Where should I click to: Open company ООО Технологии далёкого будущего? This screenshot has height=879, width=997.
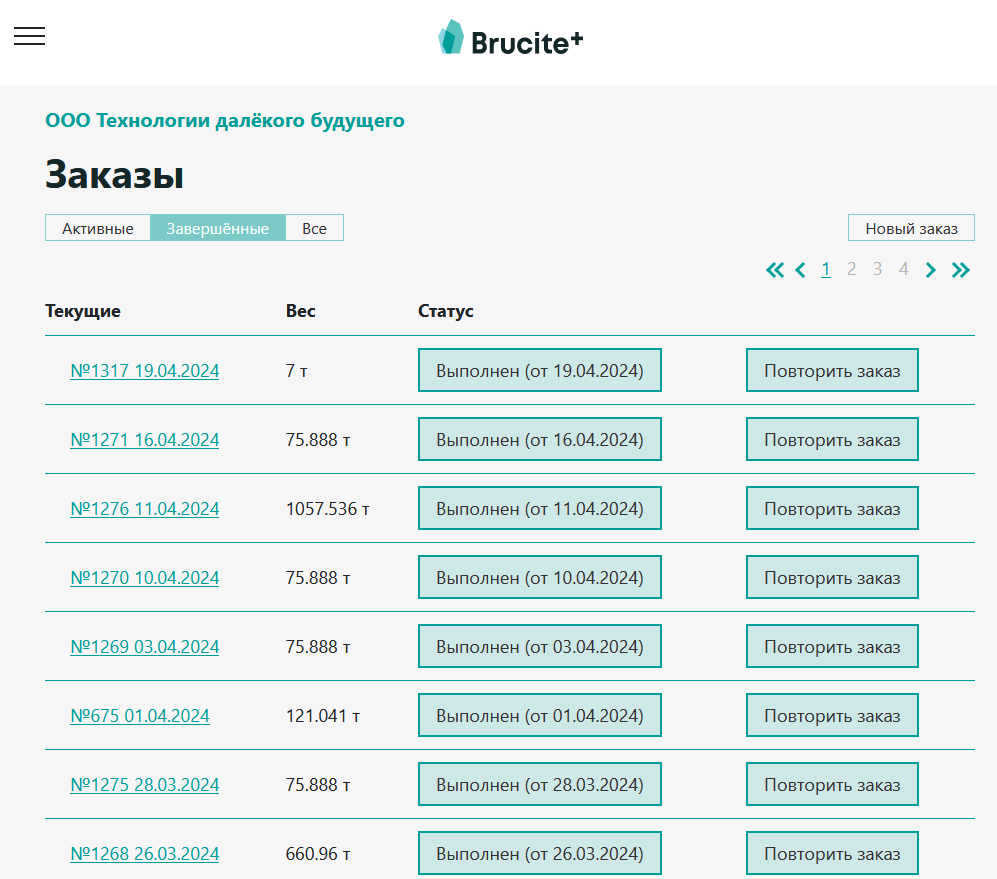pyautogui.click(x=224, y=120)
